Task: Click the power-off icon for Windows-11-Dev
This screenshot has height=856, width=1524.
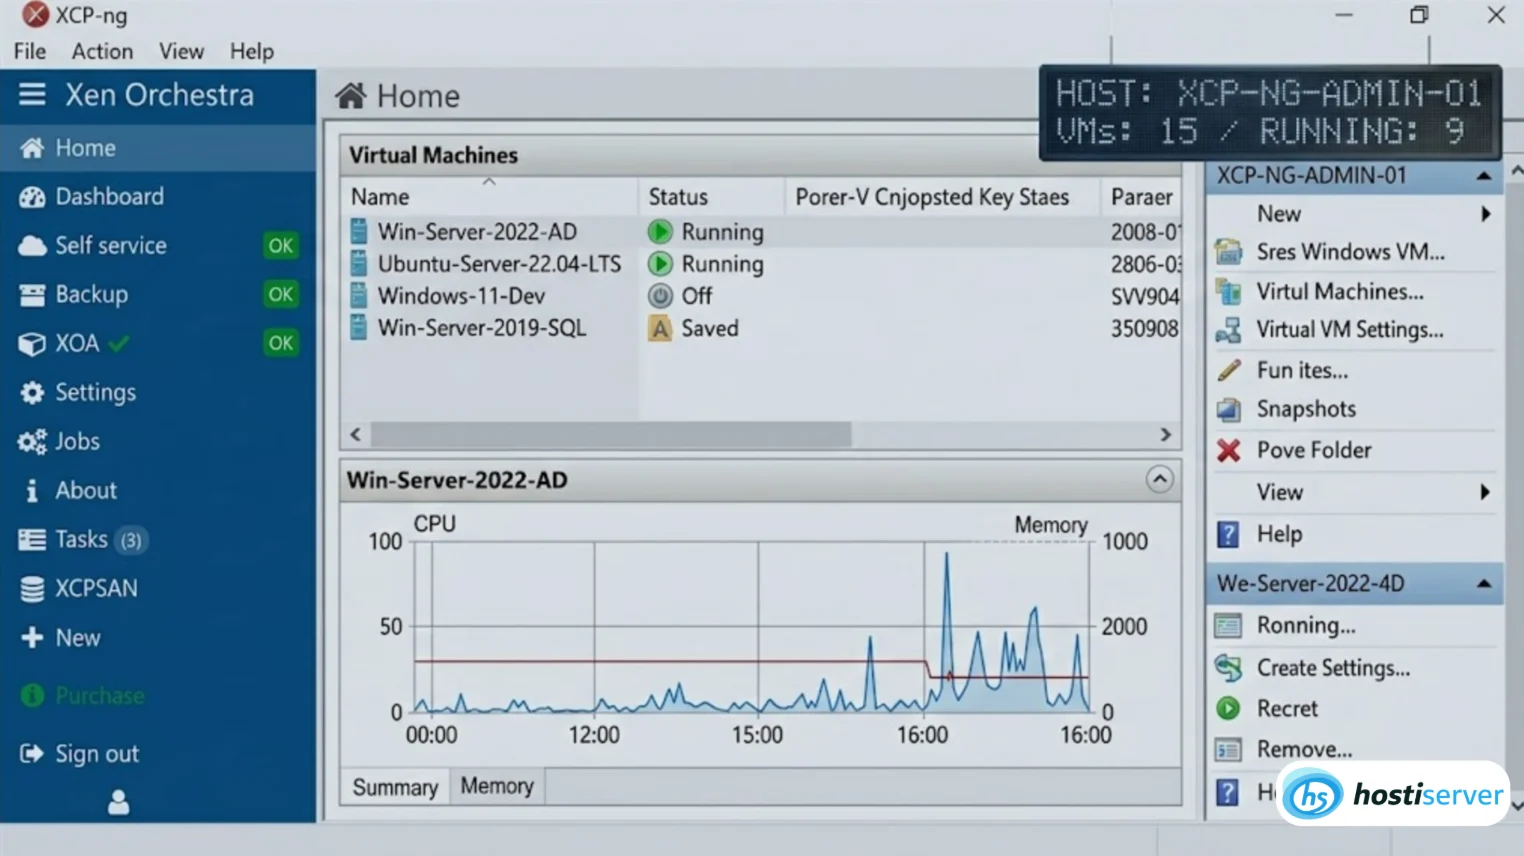Action: (x=660, y=296)
